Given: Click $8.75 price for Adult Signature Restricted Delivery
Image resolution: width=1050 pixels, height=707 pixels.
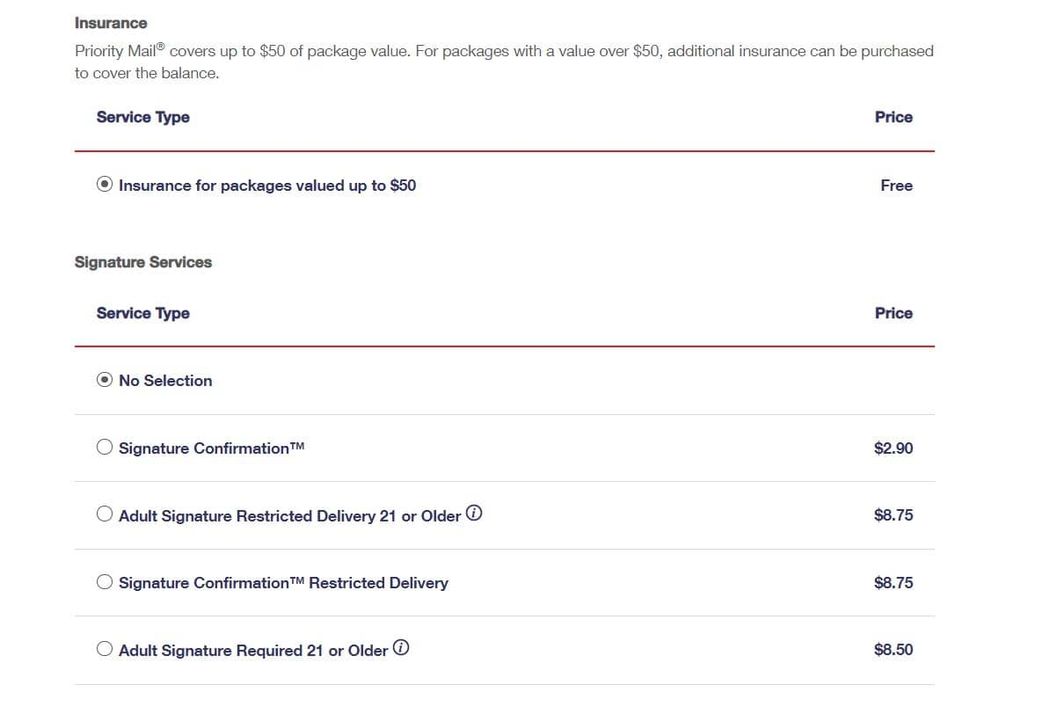Looking at the screenshot, I should coord(893,515).
